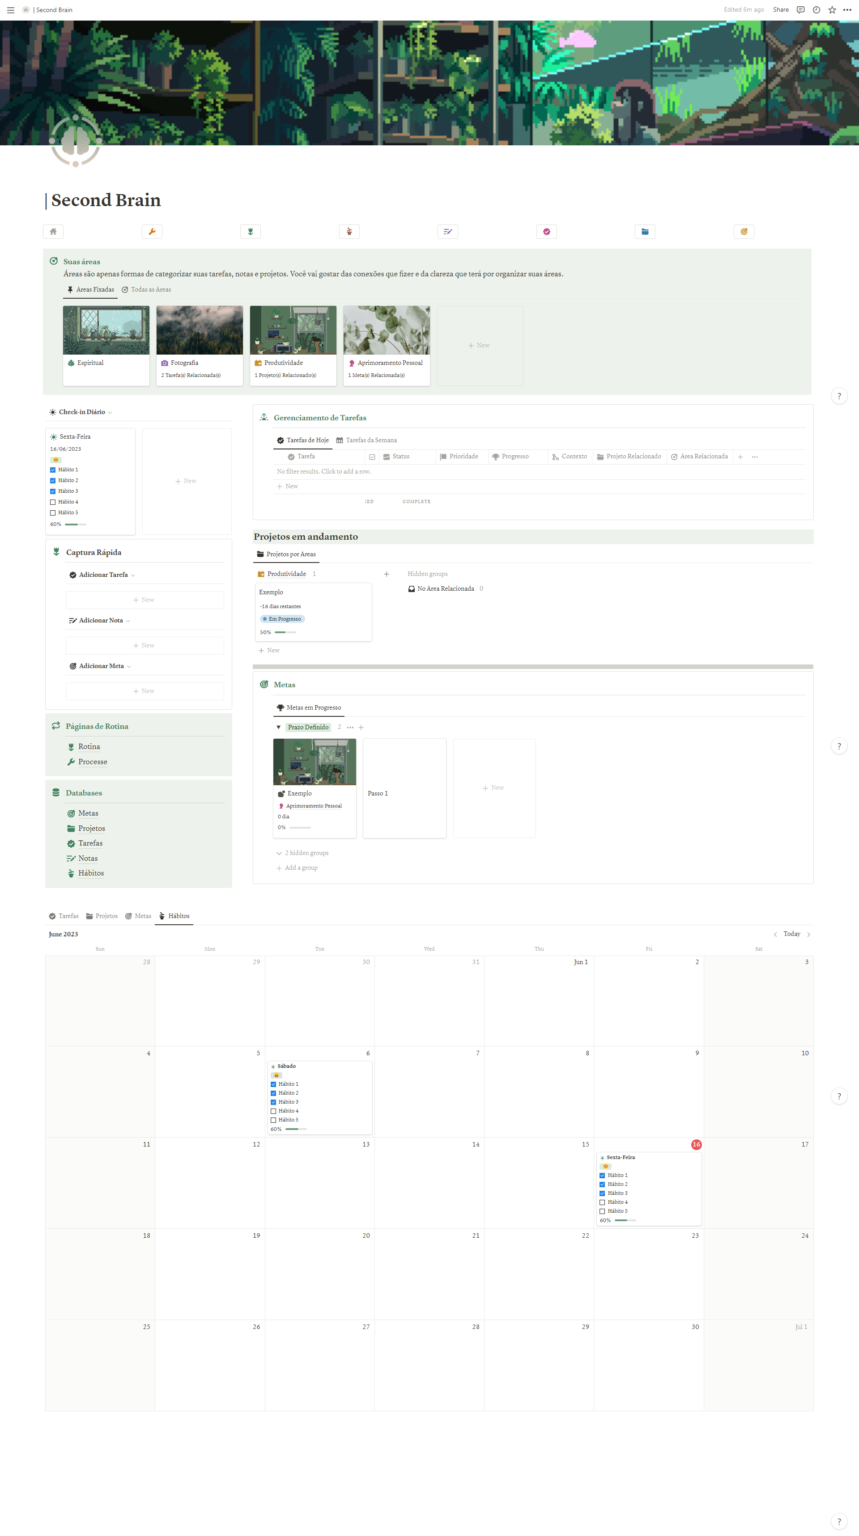View page history clock icon
859x1536 pixels.
816,10
